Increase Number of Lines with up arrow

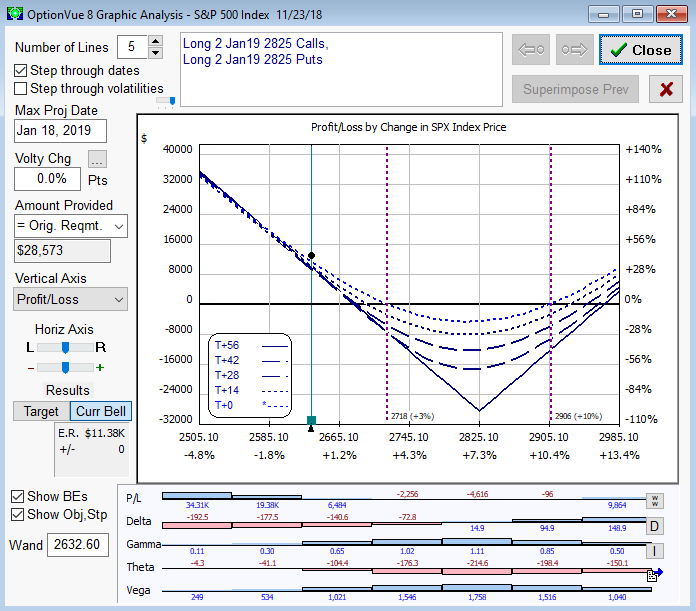tap(155, 42)
